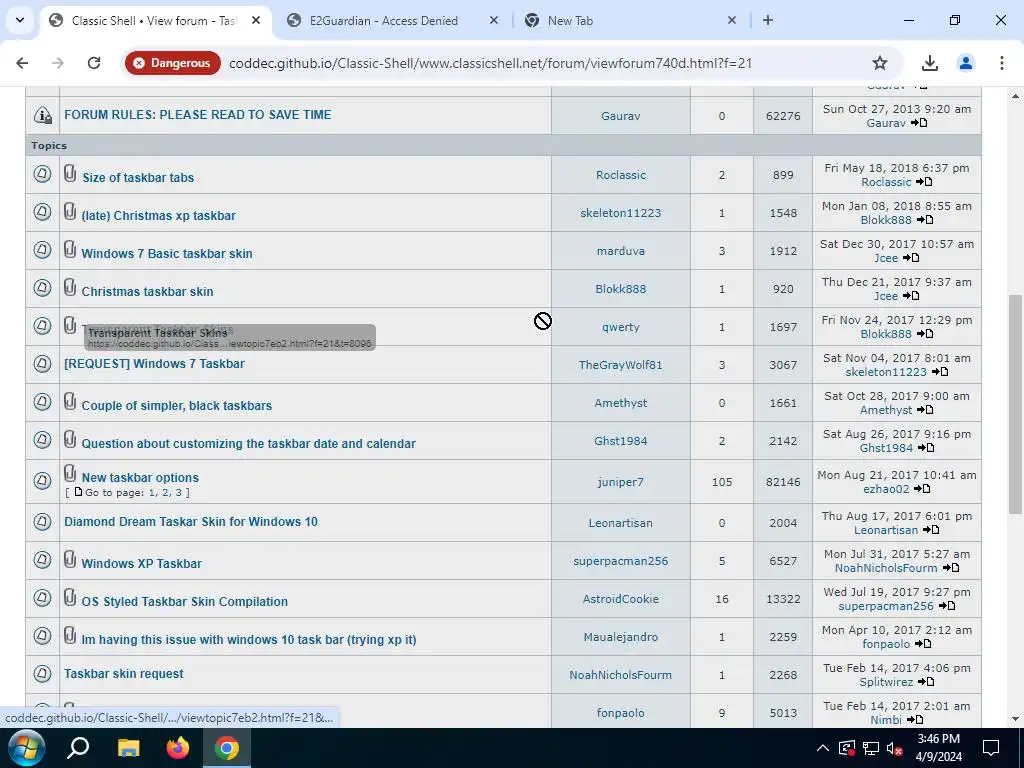1024x768 pixels.
Task: Click the topic status icon in the New taskbar options row
Action: pos(42,481)
